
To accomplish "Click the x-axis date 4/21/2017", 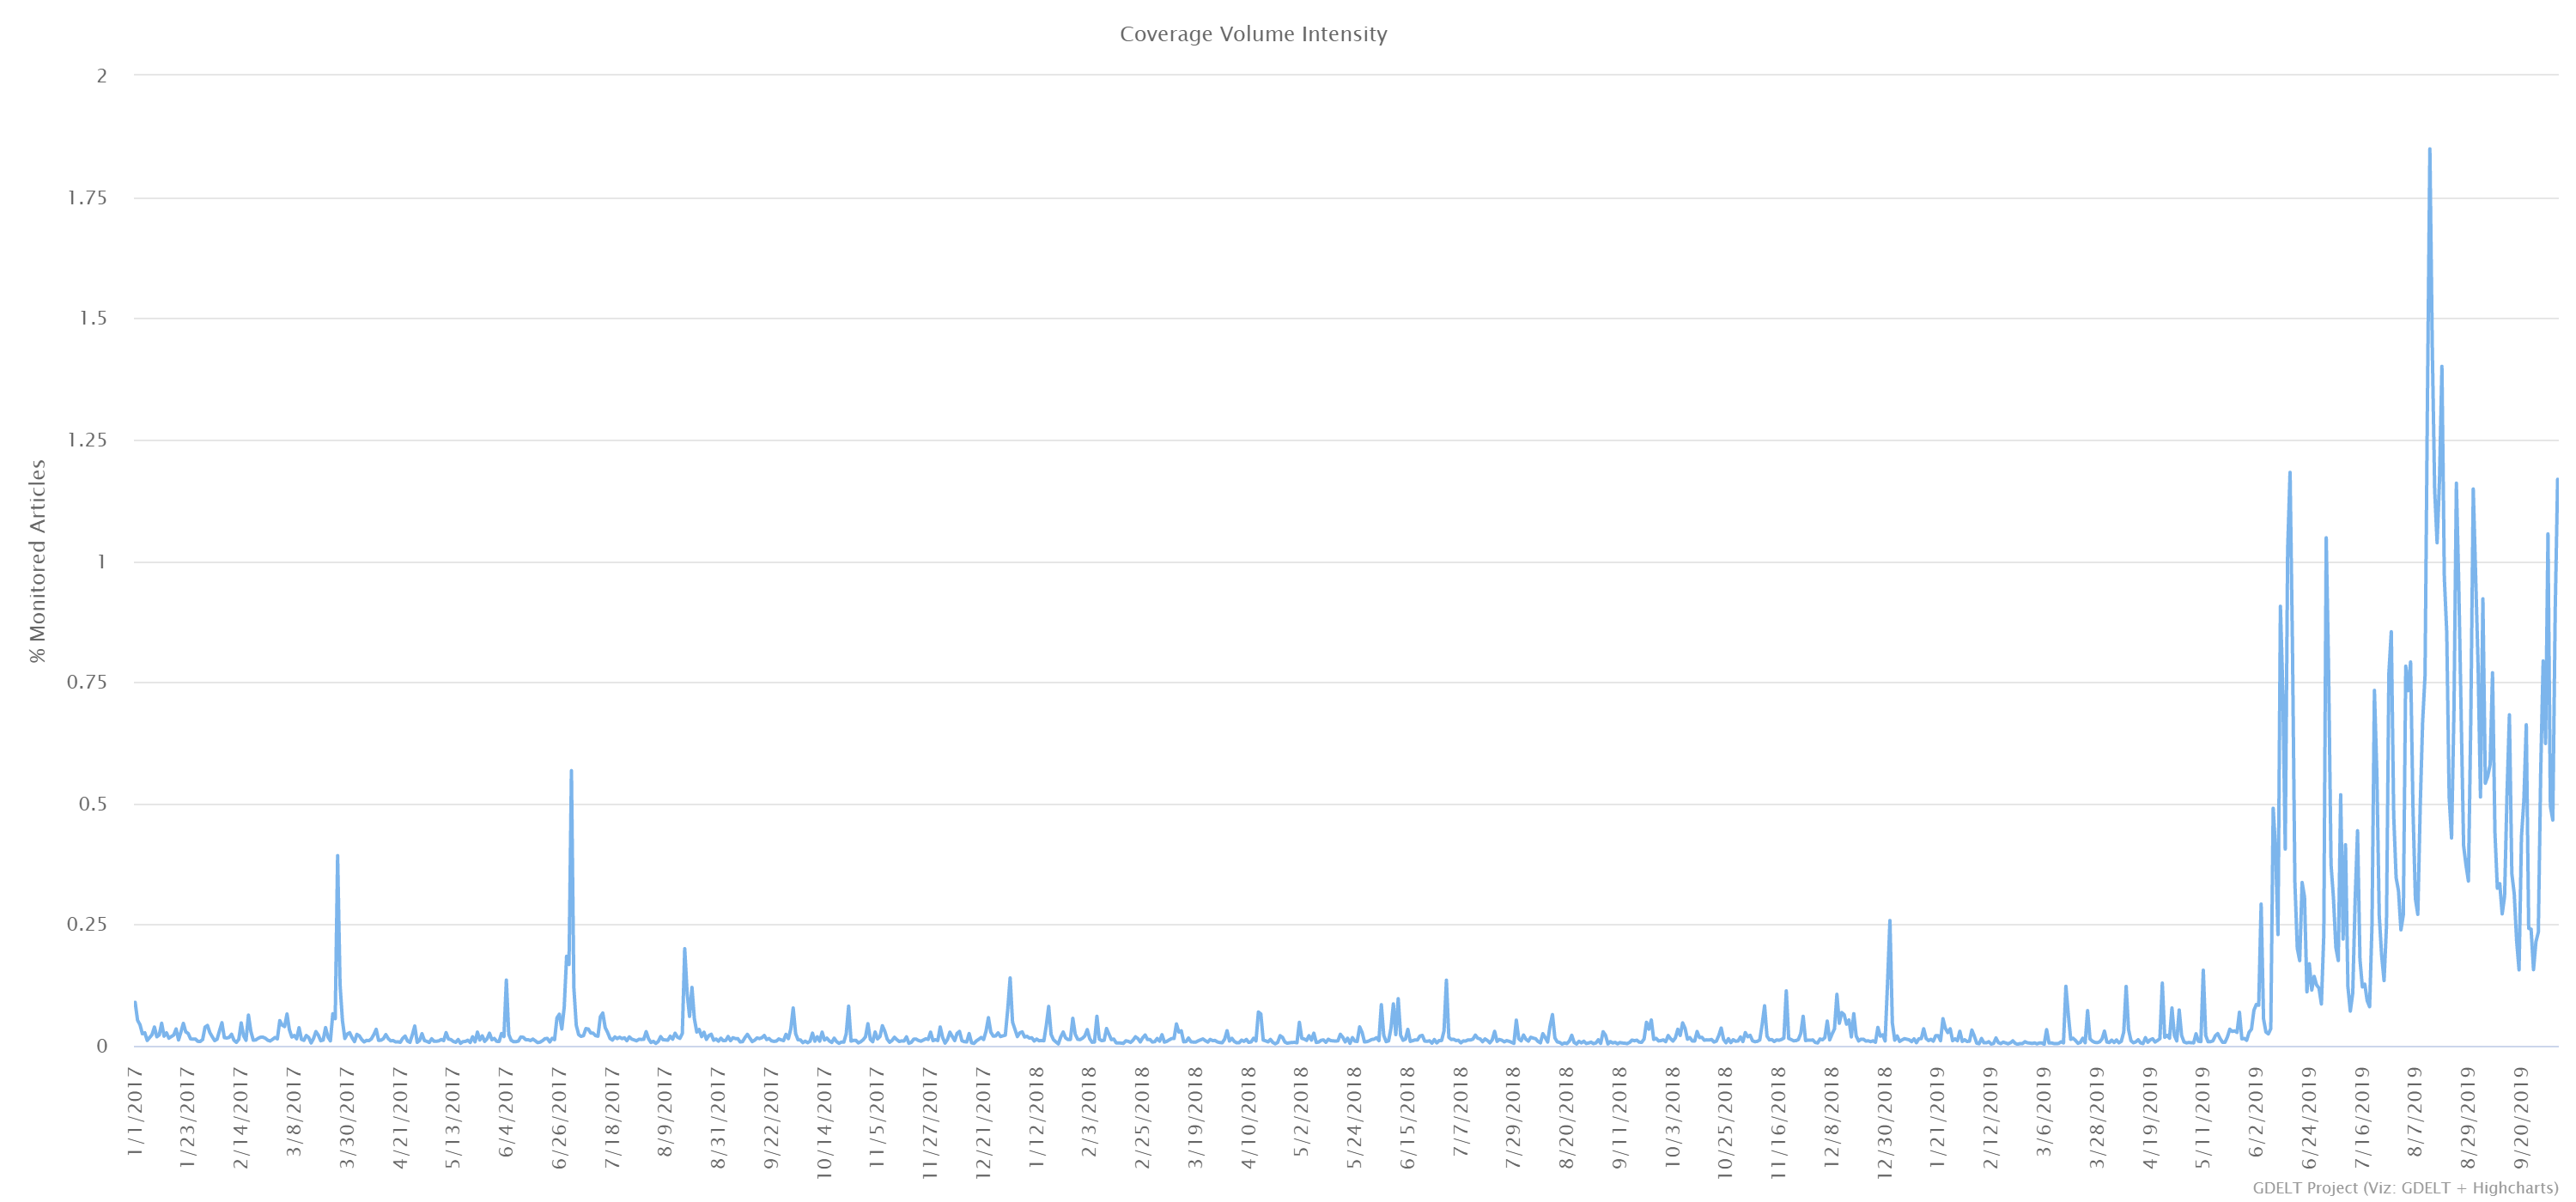I will 401,1116.
